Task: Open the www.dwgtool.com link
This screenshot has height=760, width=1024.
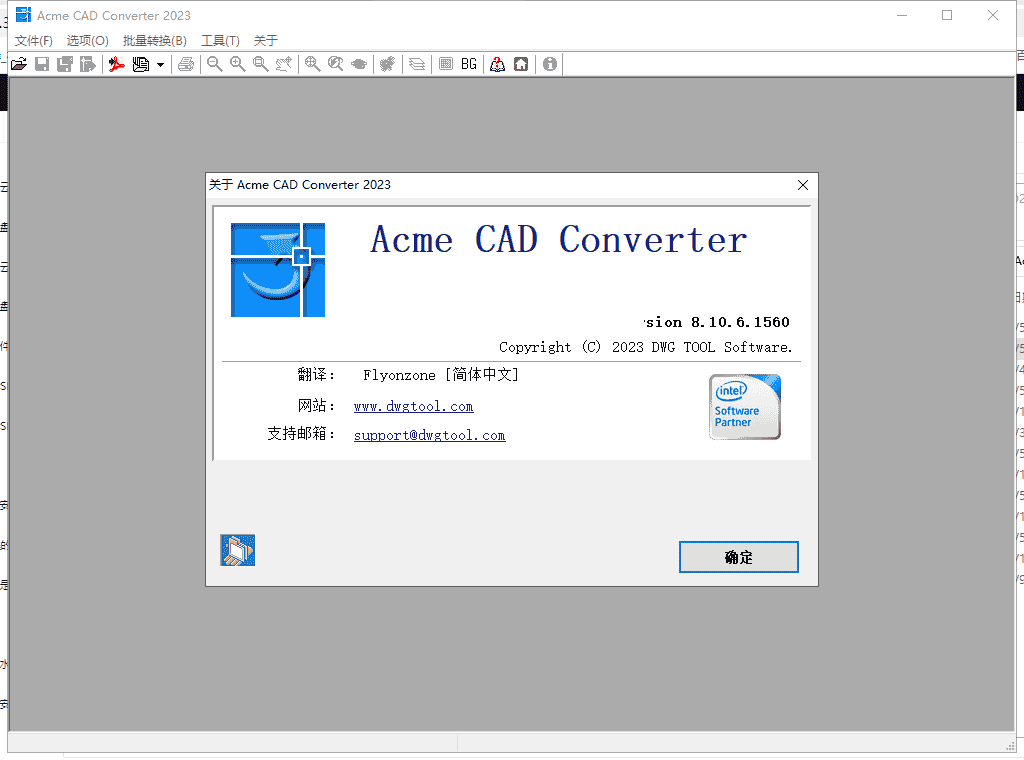Action: [413, 406]
